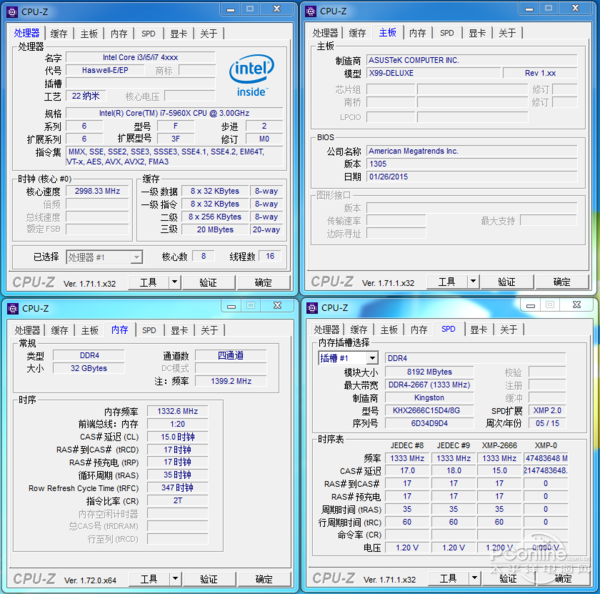Screen dimensions: 600x594
Task: Open 显卡 tab in the processor window
Action: tap(178, 34)
